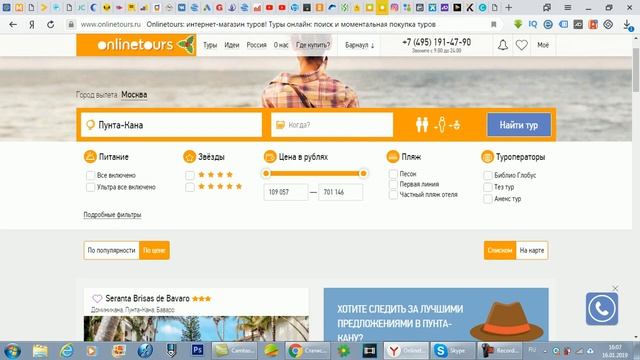This screenshot has height=360, width=640.
Task: Open Windows Start menu
Action: tap(12, 351)
